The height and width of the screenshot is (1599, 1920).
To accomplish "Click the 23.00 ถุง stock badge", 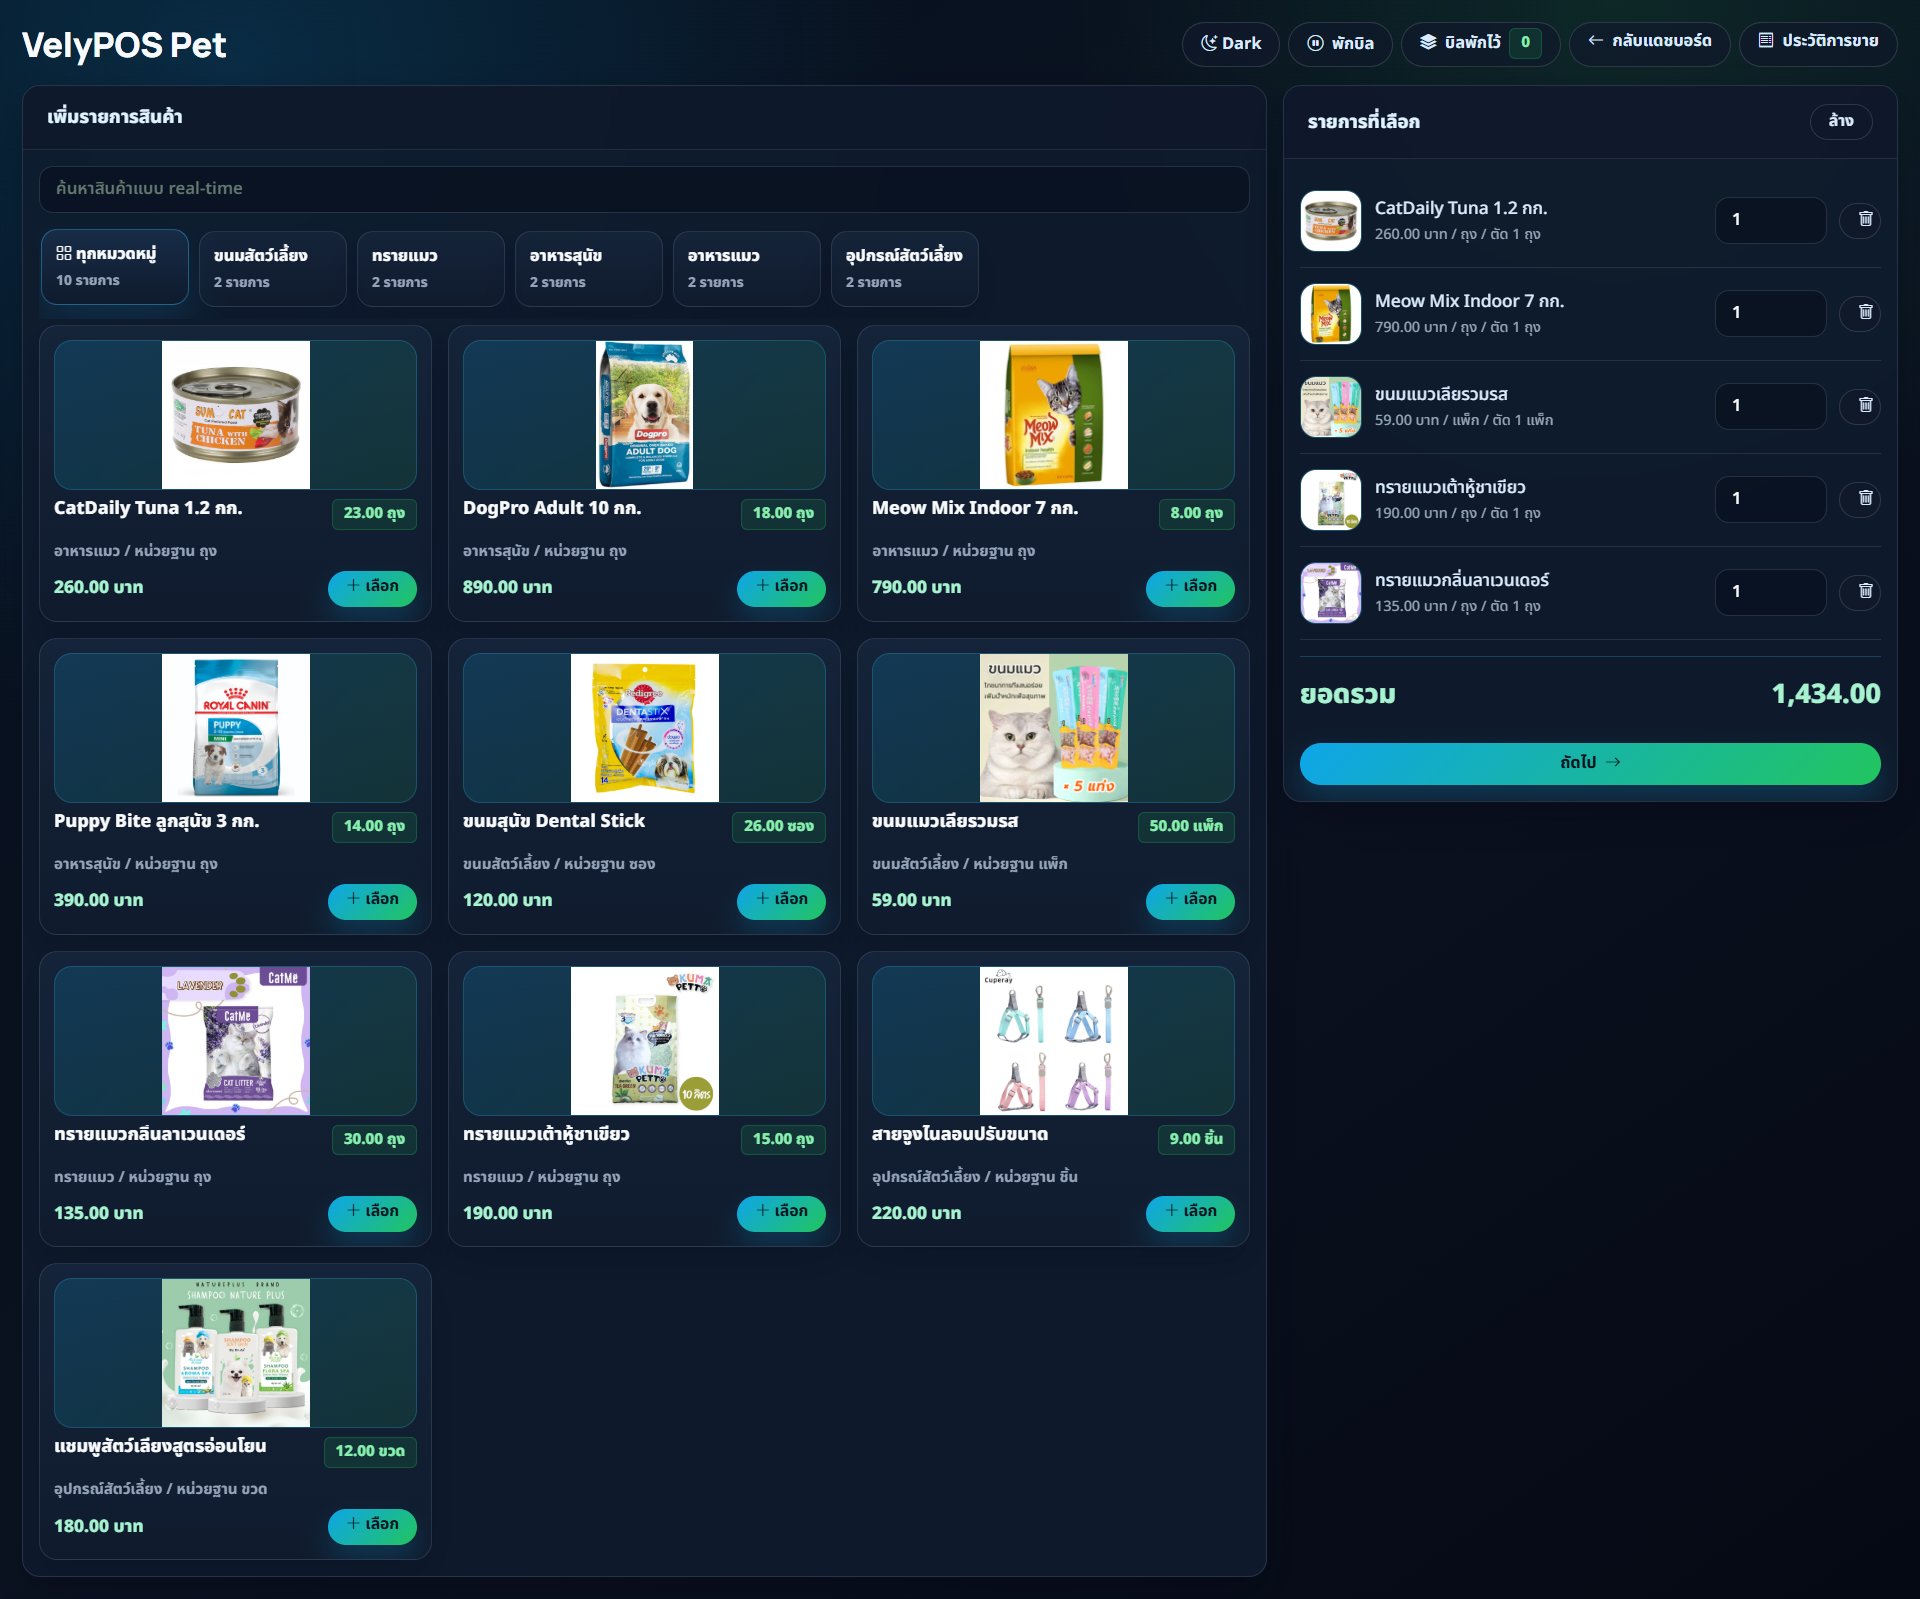I will (x=374, y=513).
